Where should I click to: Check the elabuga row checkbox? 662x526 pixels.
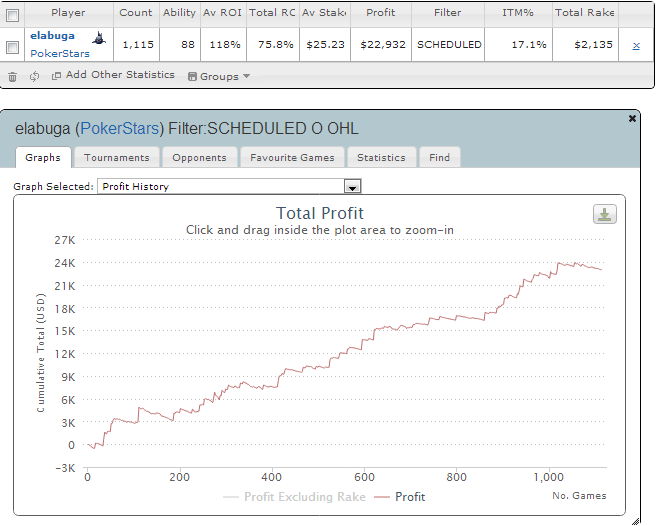point(13,47)
